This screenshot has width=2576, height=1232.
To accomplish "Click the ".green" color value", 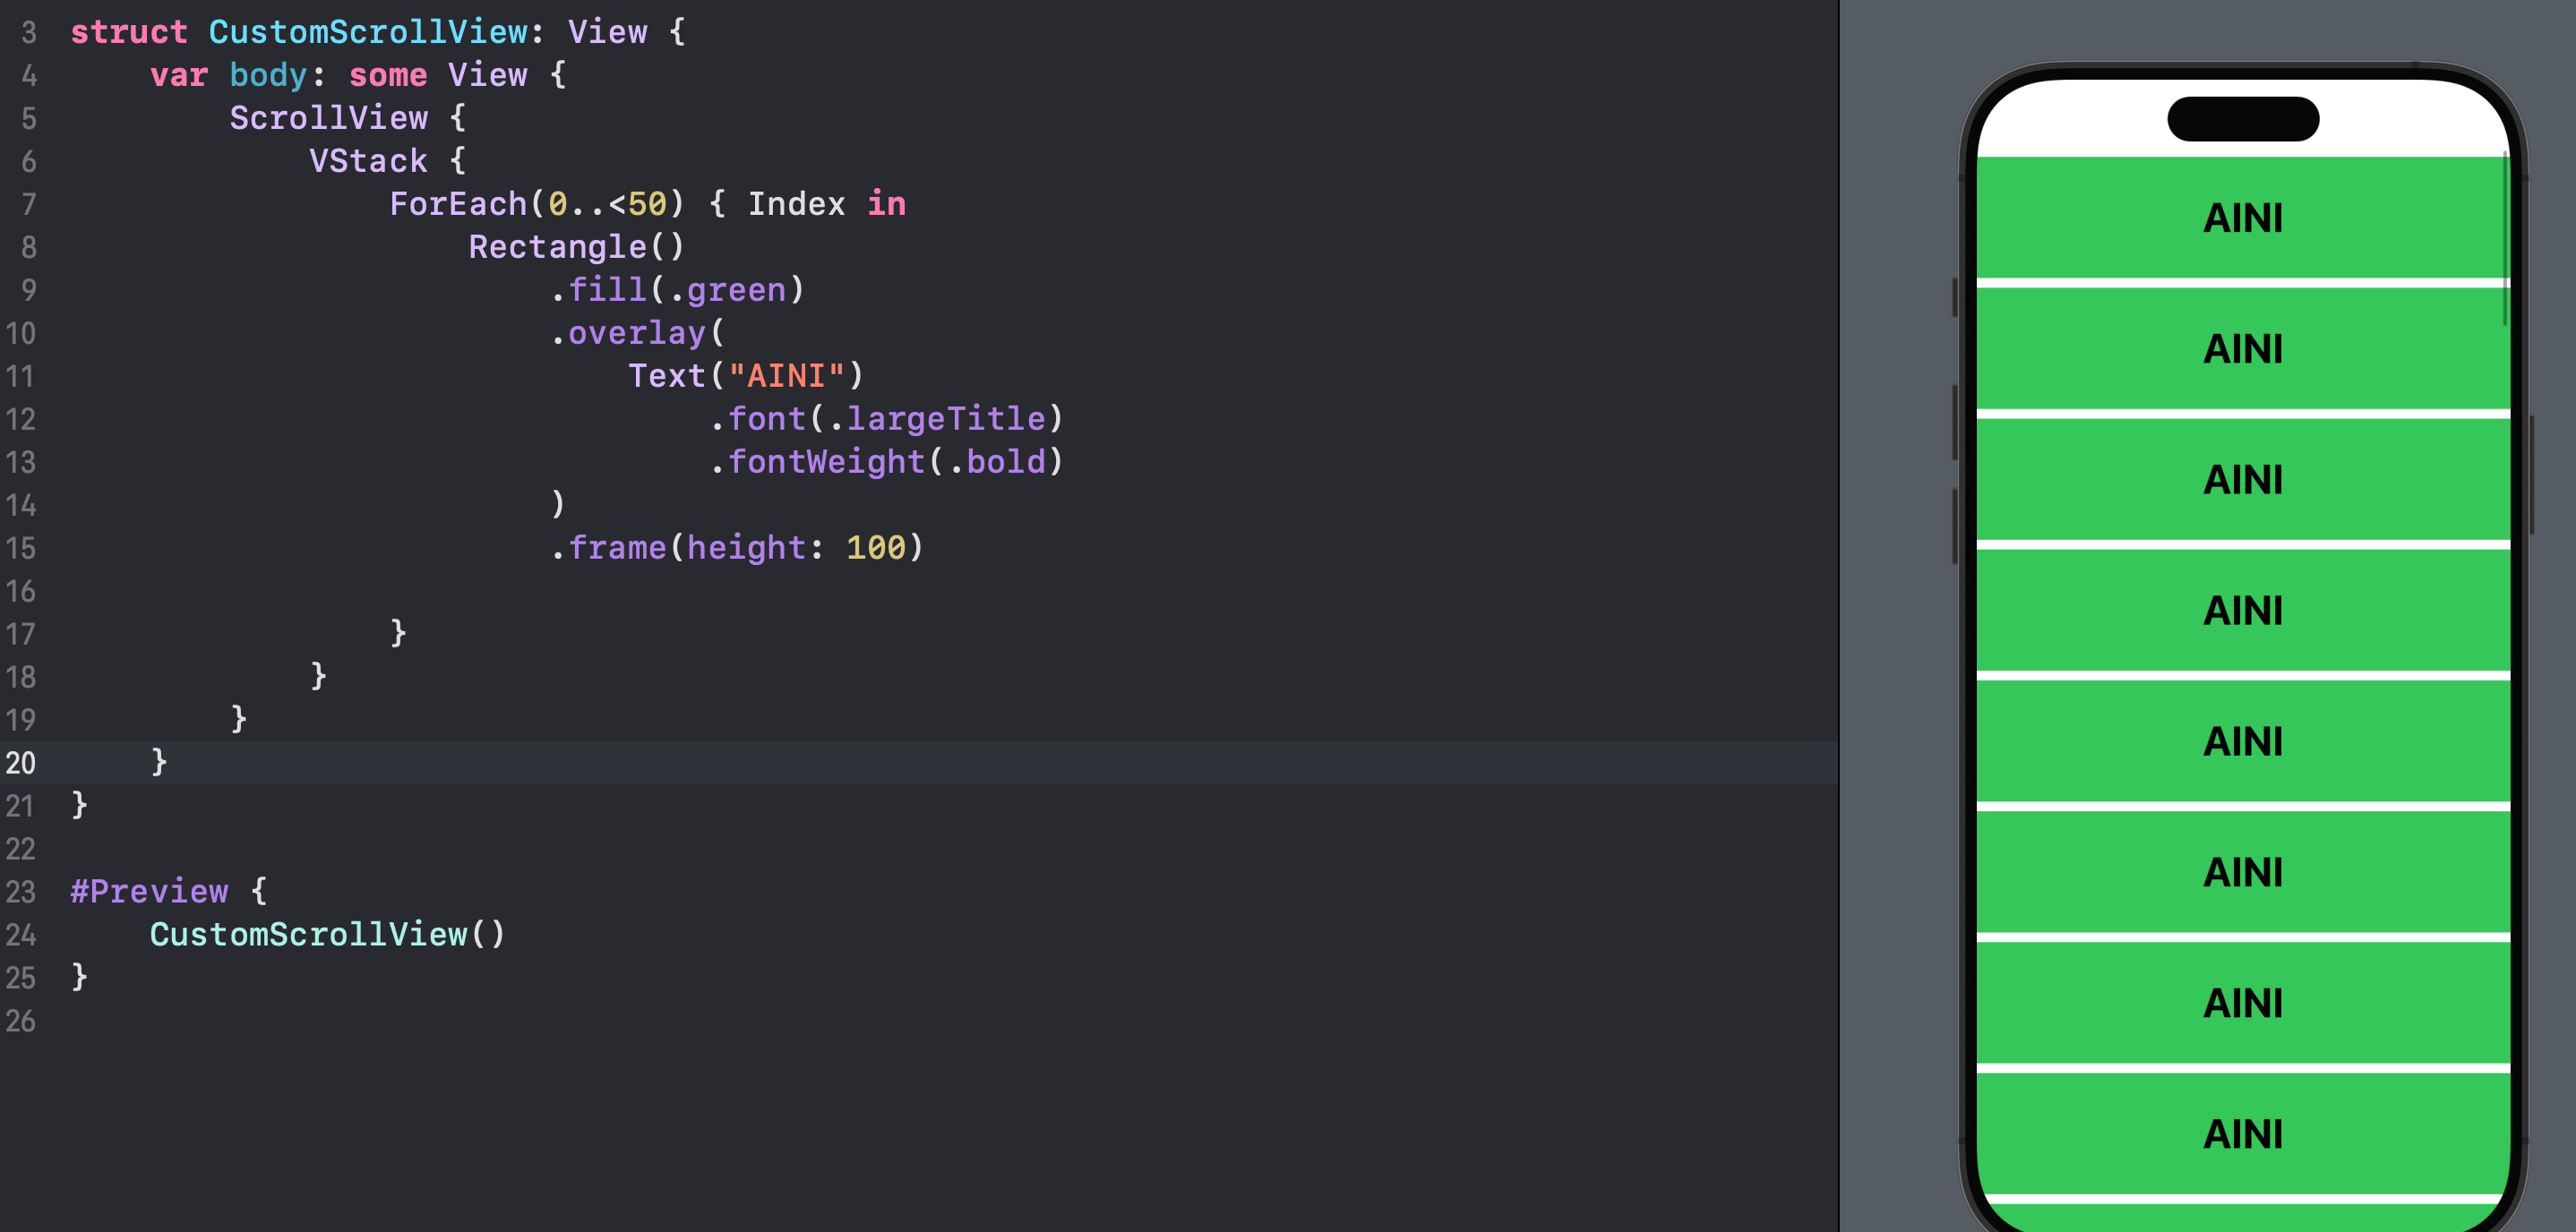I will (727, 290).
